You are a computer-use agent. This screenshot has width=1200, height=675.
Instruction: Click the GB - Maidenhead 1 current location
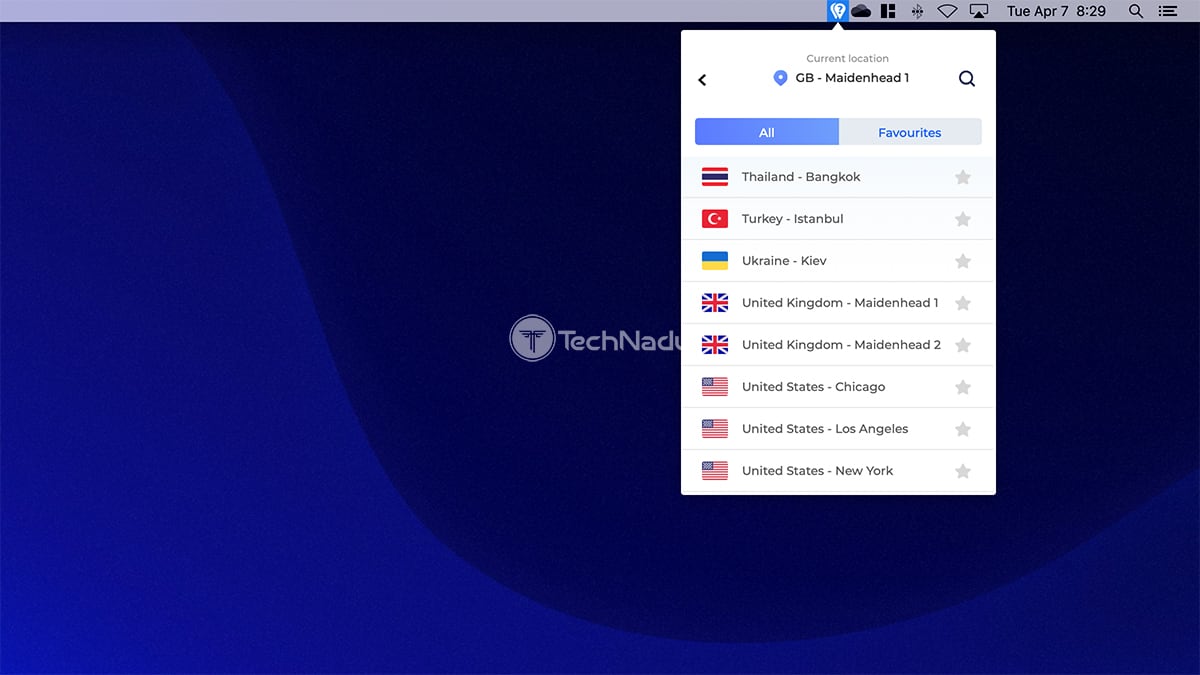click(x=852, y=78)
